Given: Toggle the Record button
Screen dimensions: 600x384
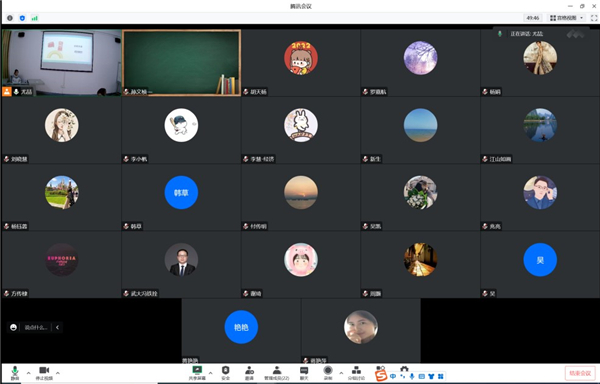Looking at the screenshot, I should (328, 373).
